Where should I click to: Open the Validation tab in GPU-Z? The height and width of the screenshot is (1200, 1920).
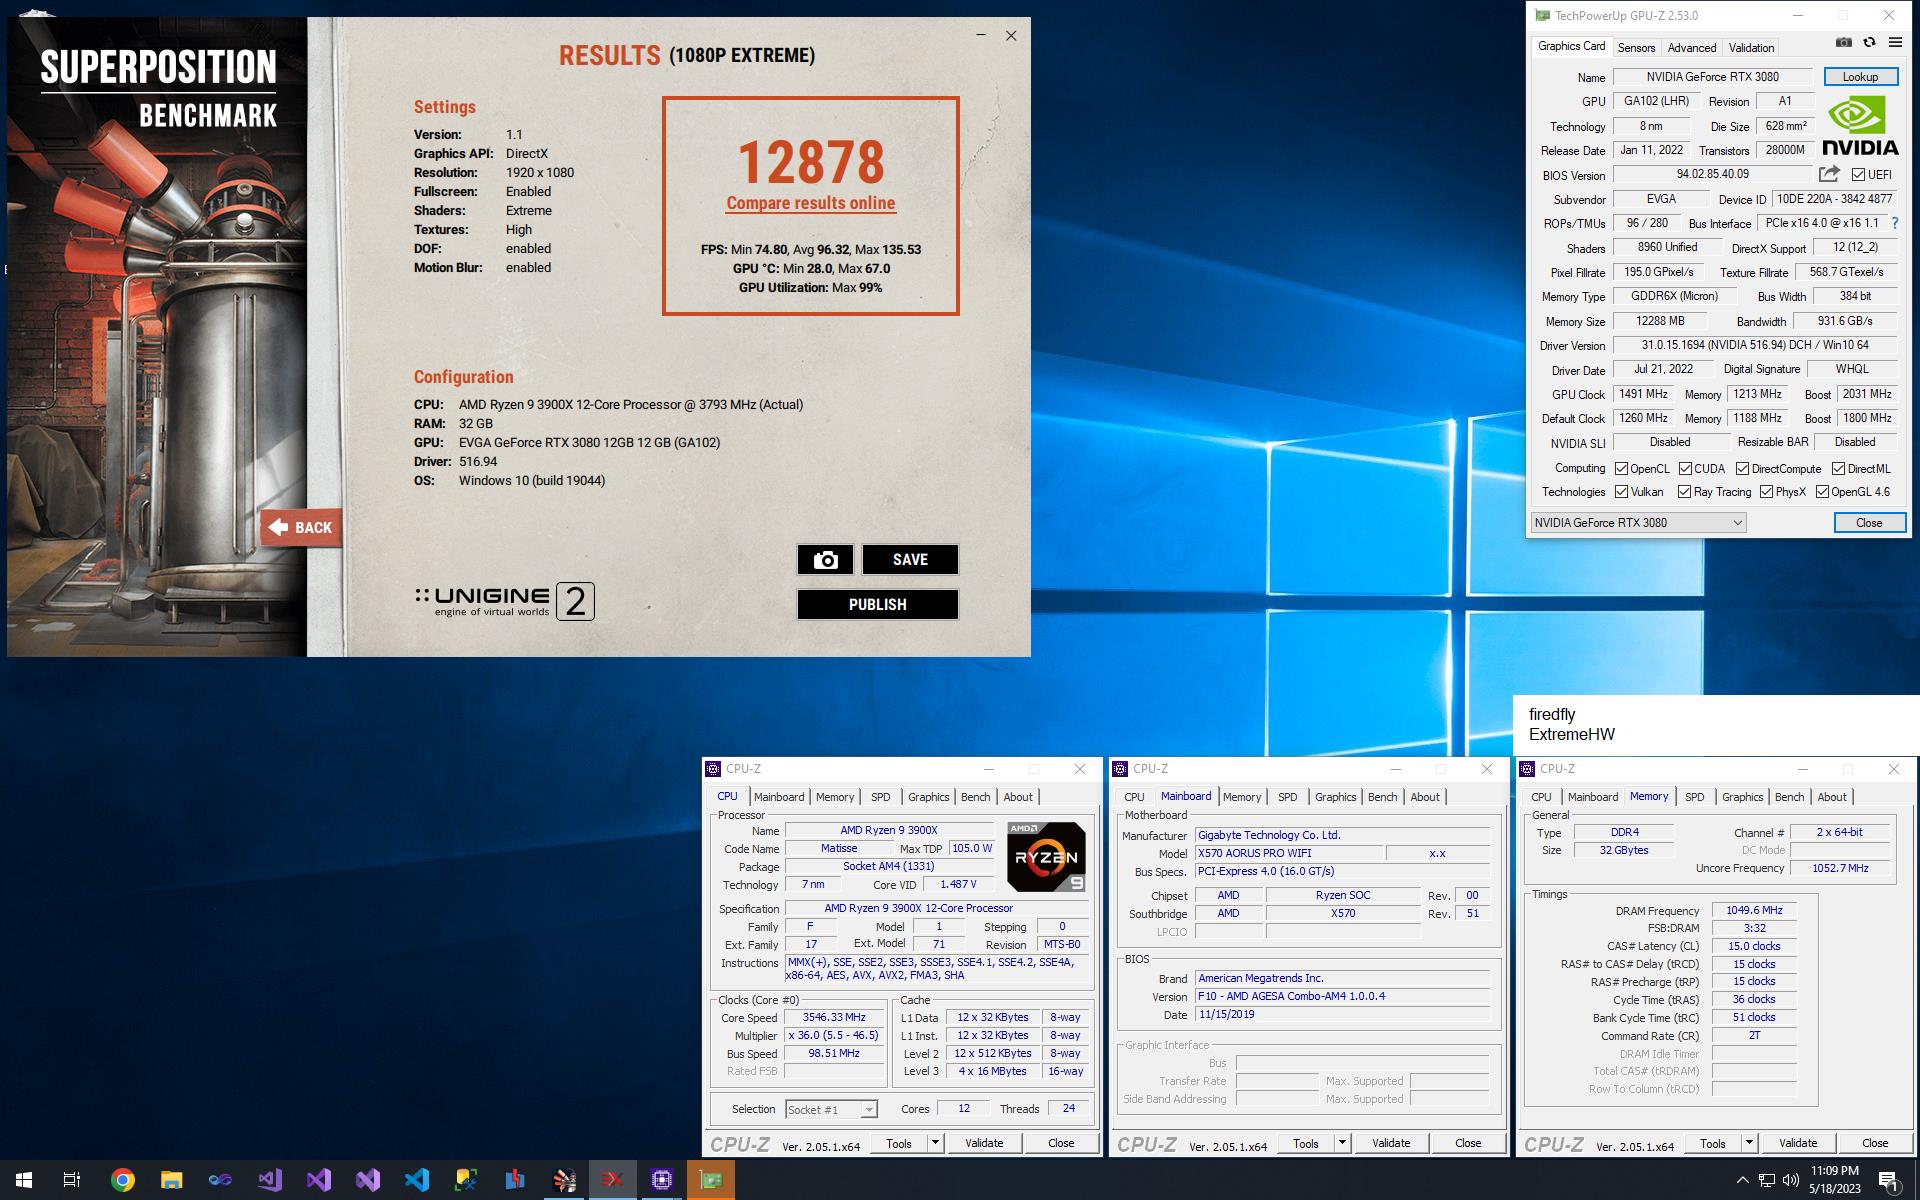tap(1751, 48)
